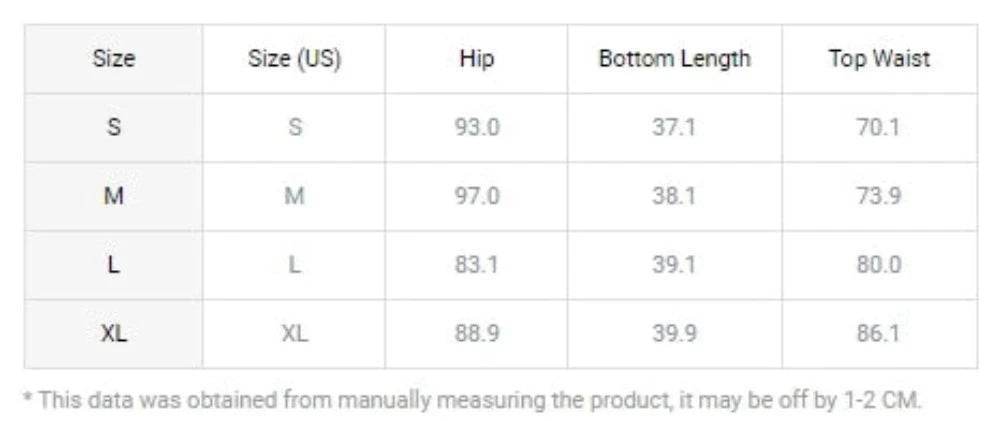This screenshot has width=1000, height=421.
Task: Click the "Top Waist" column header
Action: (879, 59)
